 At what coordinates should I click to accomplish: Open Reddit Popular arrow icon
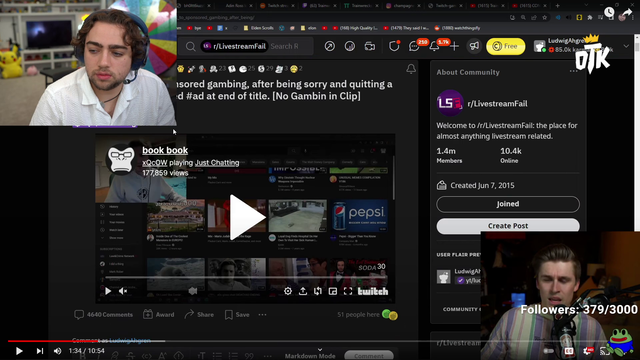click(330, 46)
